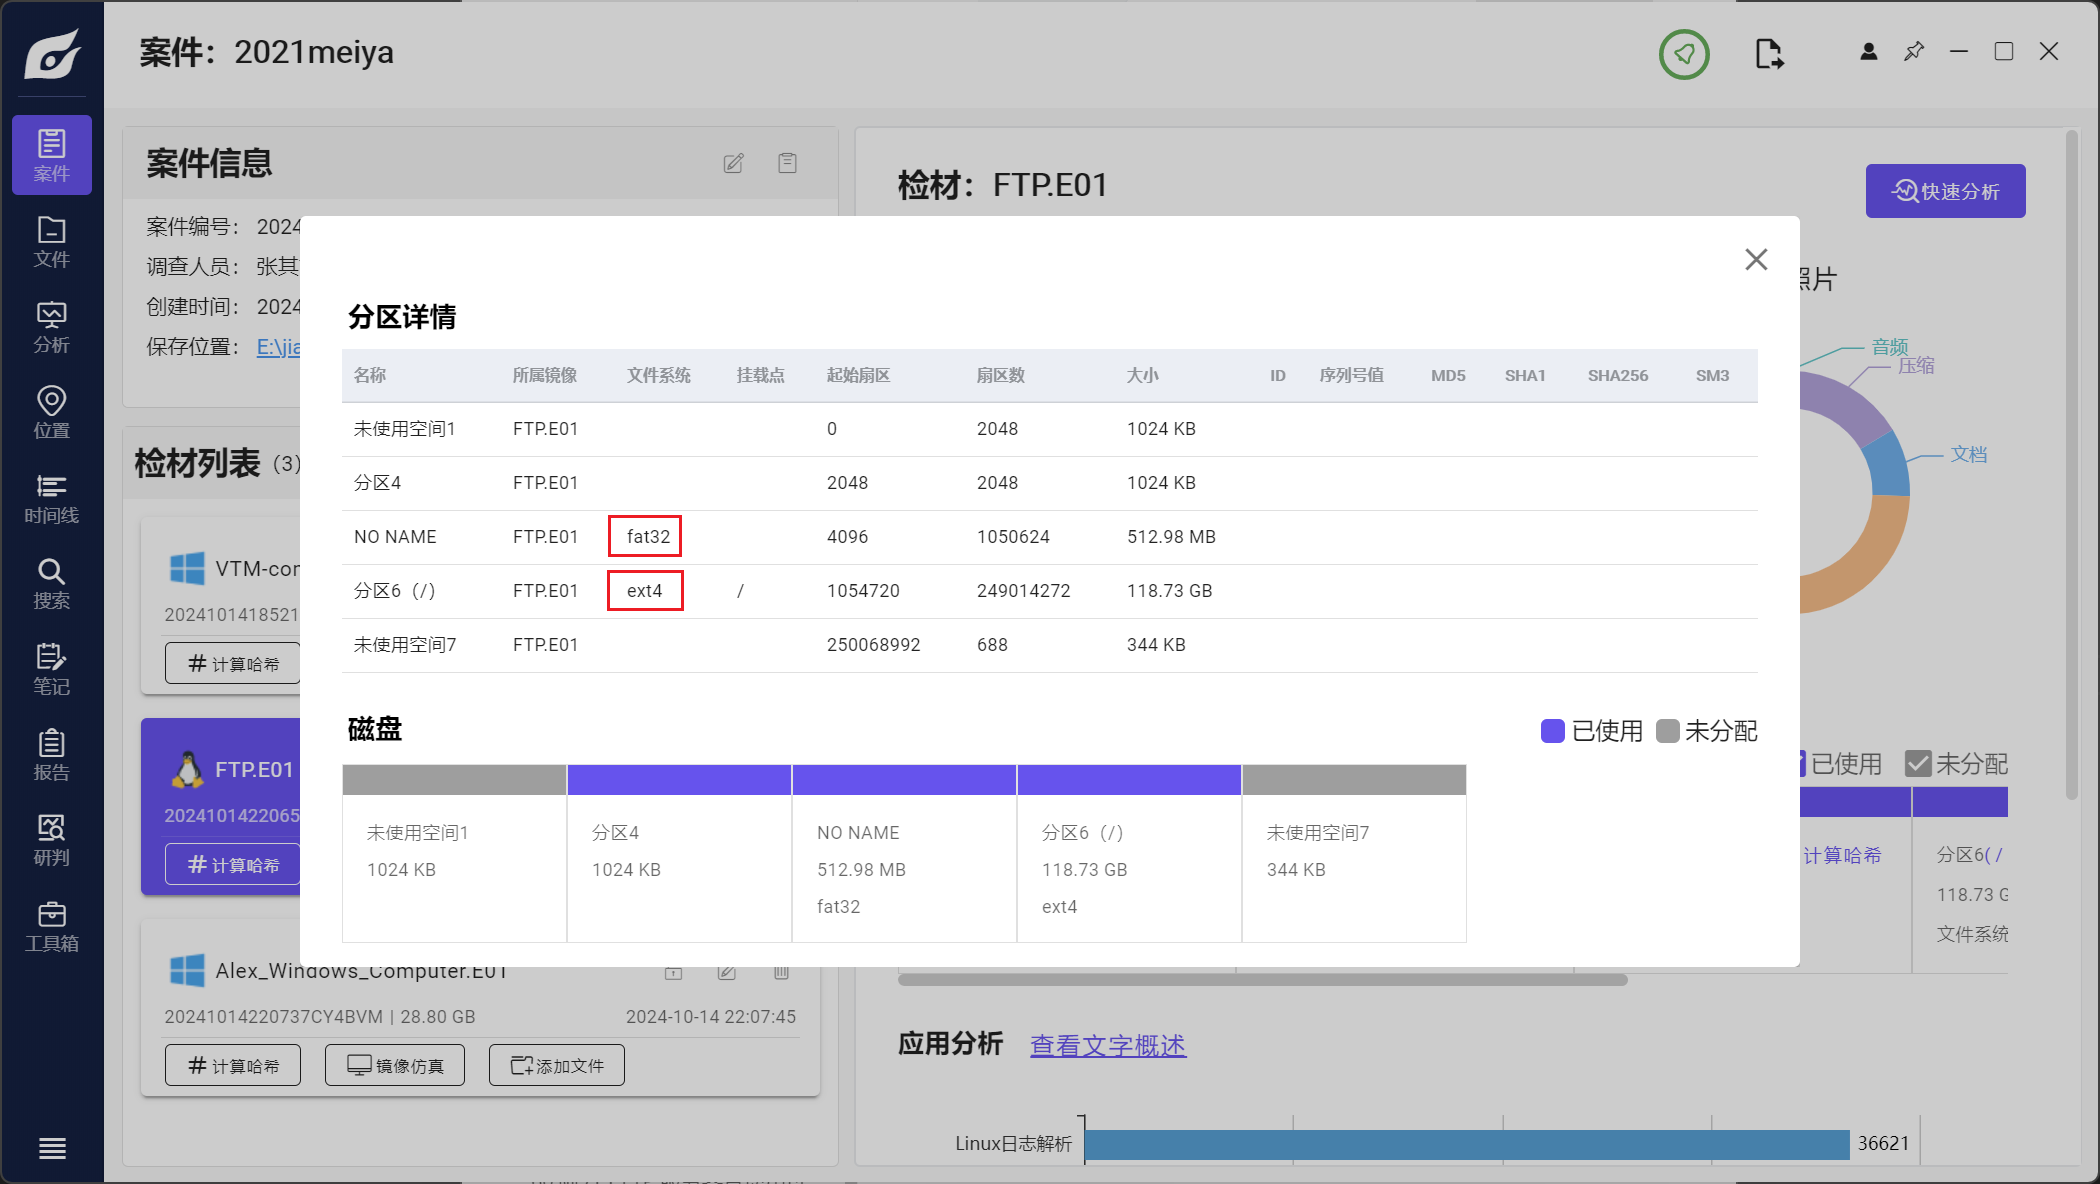Open the 搜索 section in sidebar
This screenshot has width=2100, height=1184.
click(52, 584)
